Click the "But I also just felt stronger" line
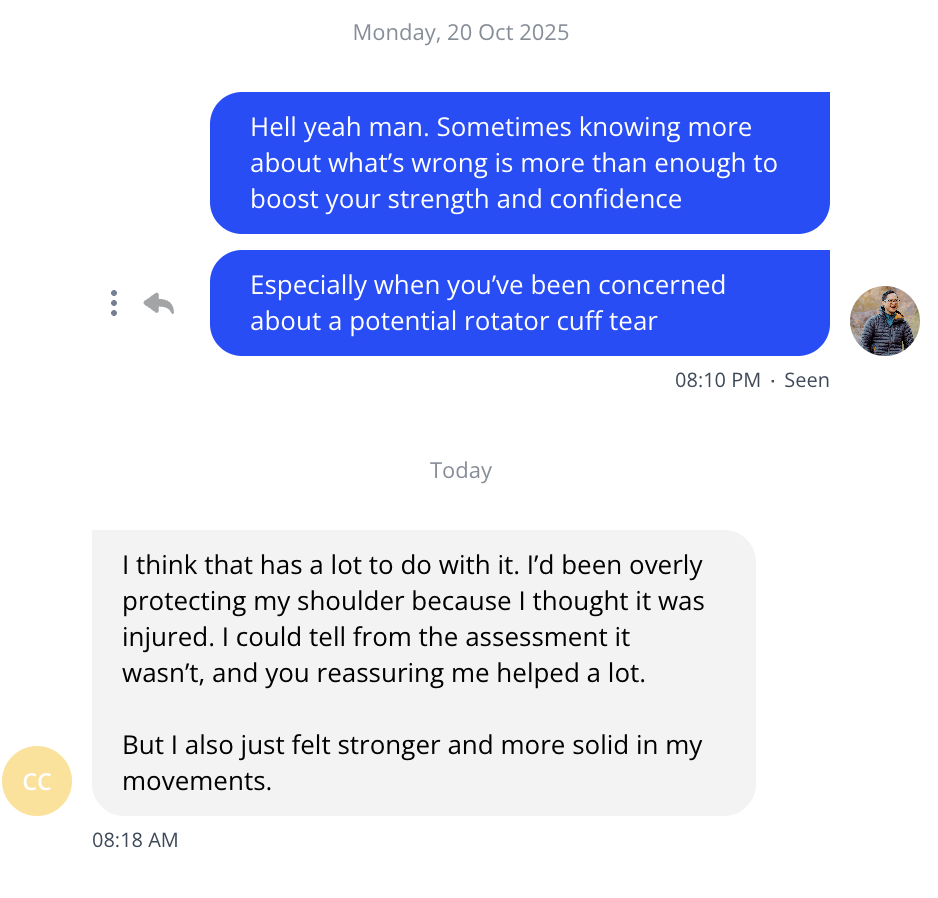The image size is (938, 898). click(412, 745)
